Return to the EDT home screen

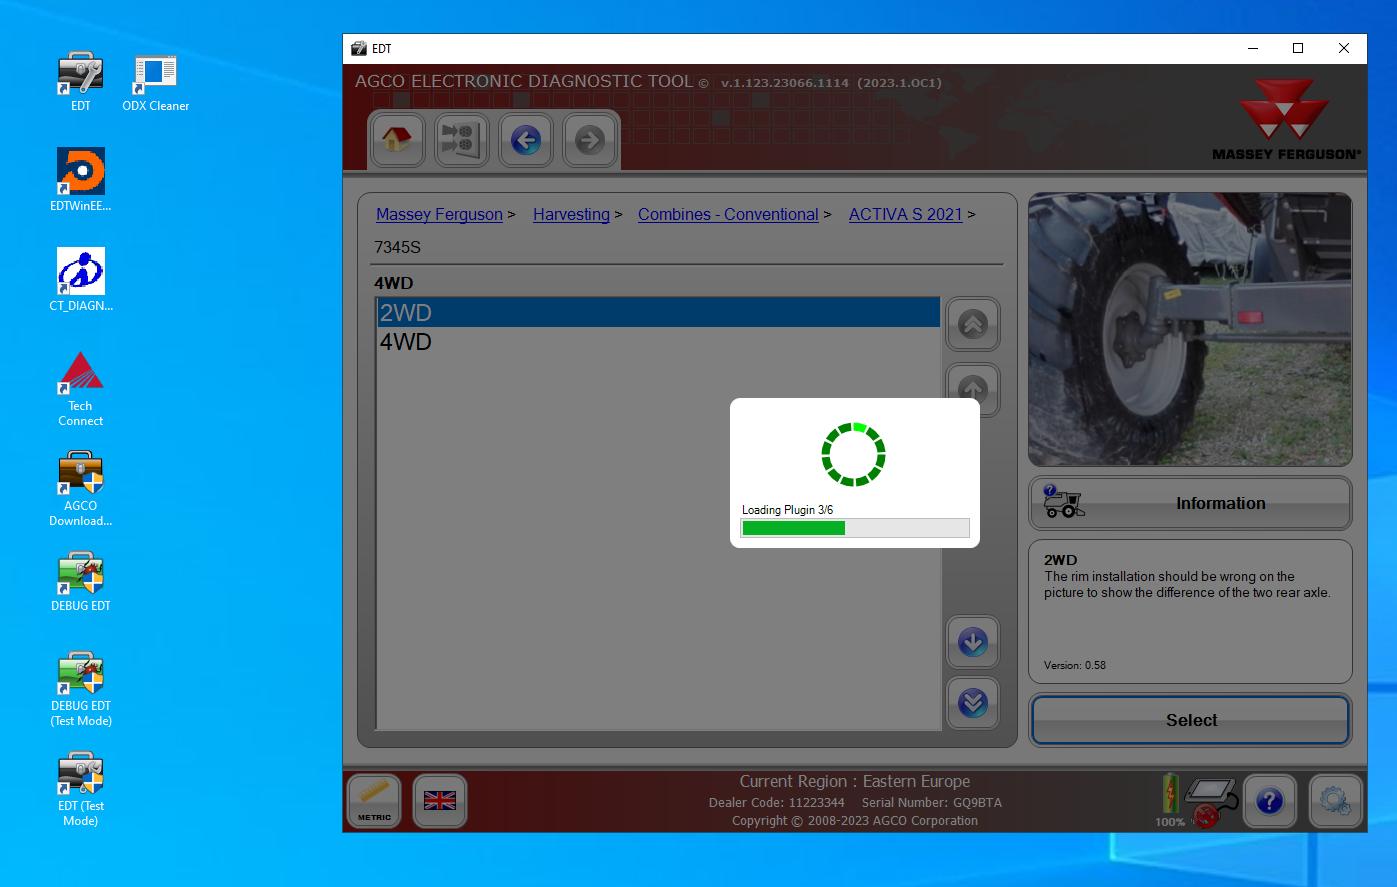(x=396, y=140)
